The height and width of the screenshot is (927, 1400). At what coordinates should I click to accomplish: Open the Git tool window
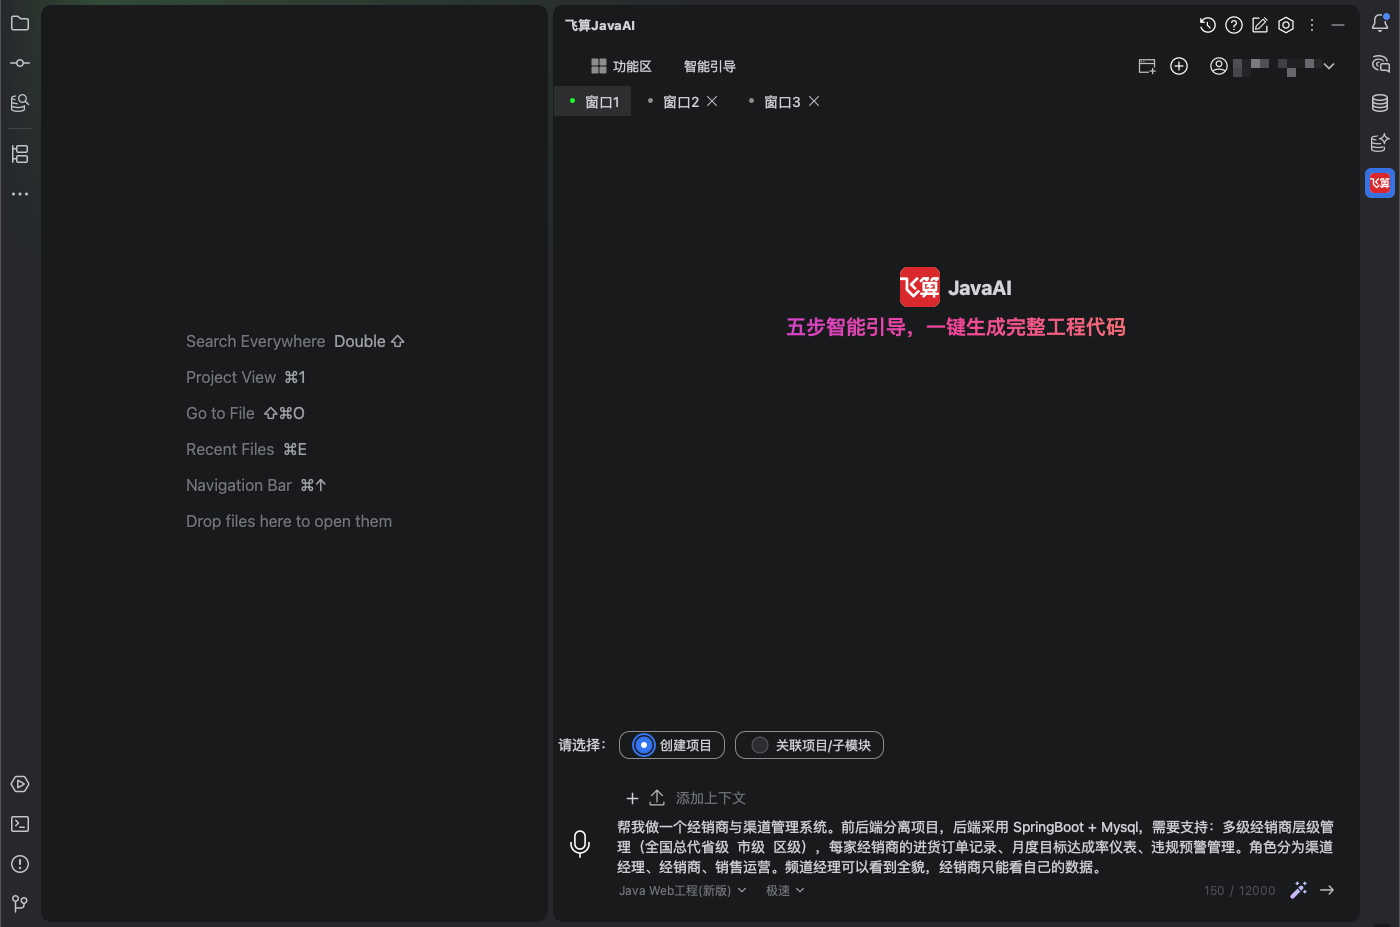[20, 904]
